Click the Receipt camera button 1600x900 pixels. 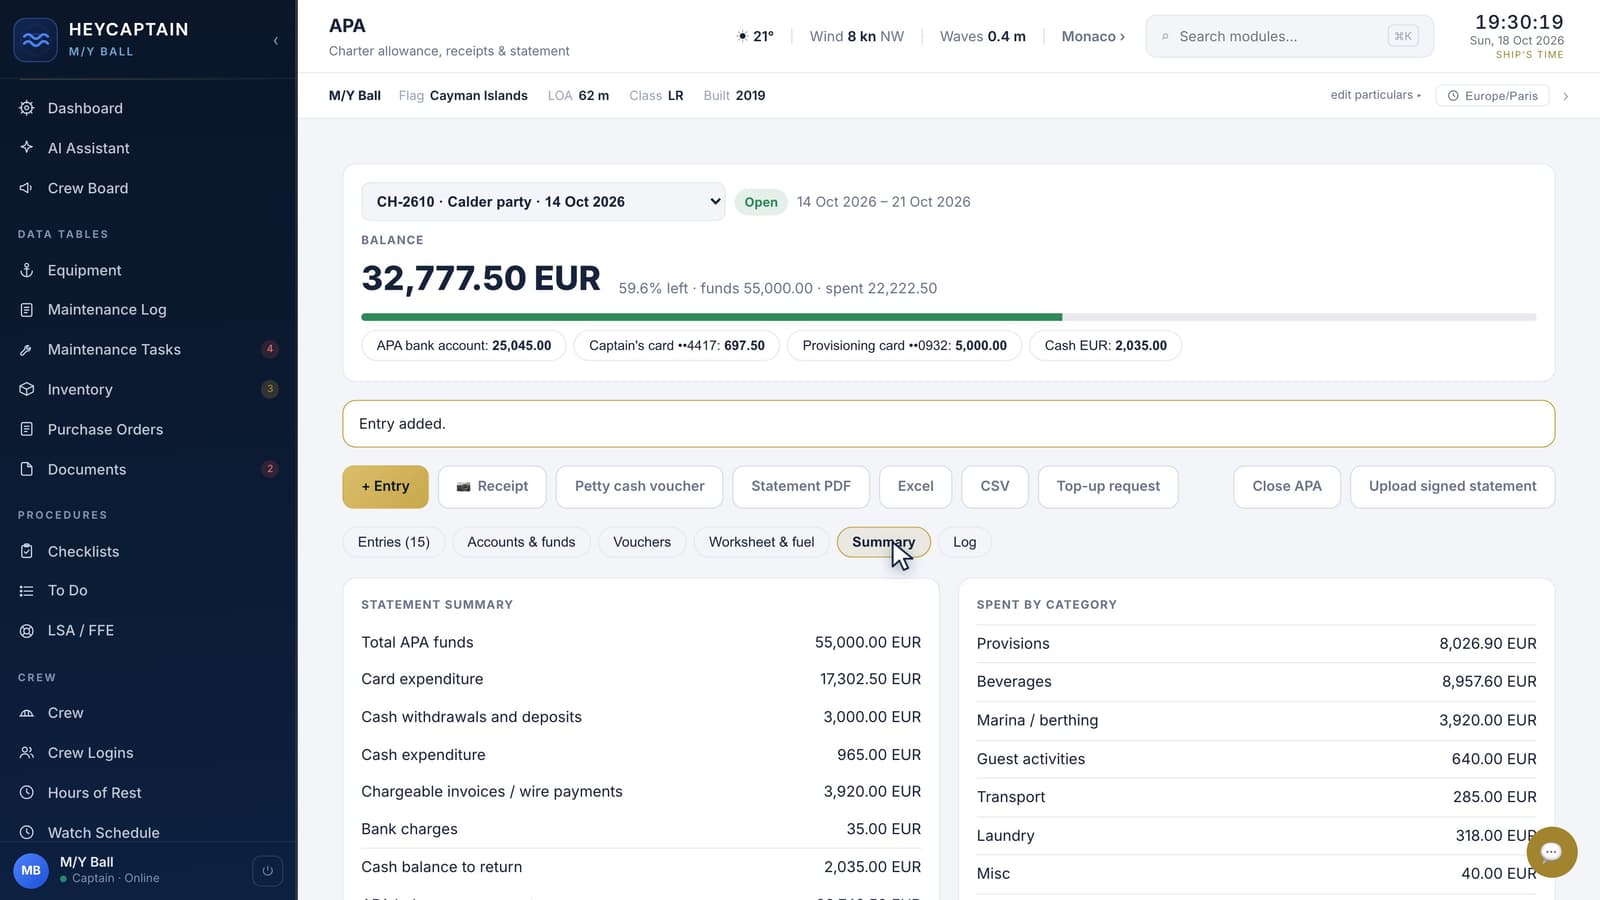[492, 487]
